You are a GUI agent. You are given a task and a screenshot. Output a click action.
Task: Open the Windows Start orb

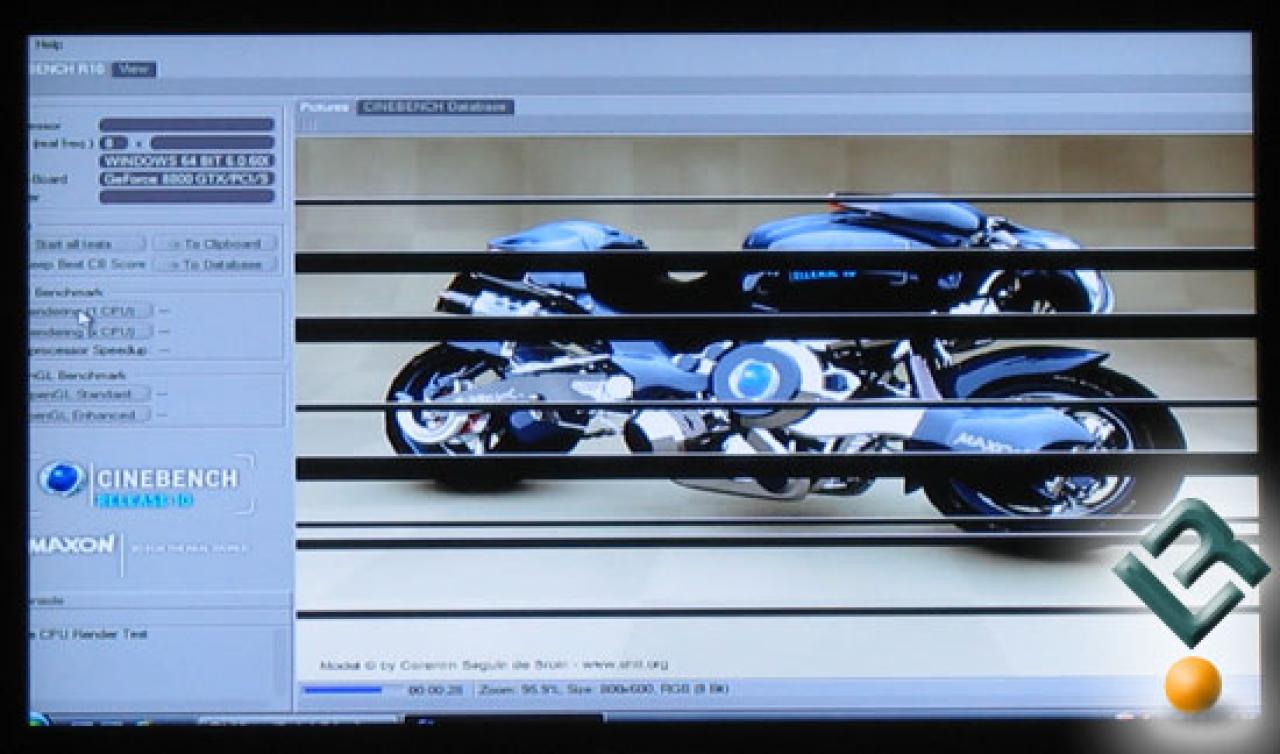coord(39,718)
